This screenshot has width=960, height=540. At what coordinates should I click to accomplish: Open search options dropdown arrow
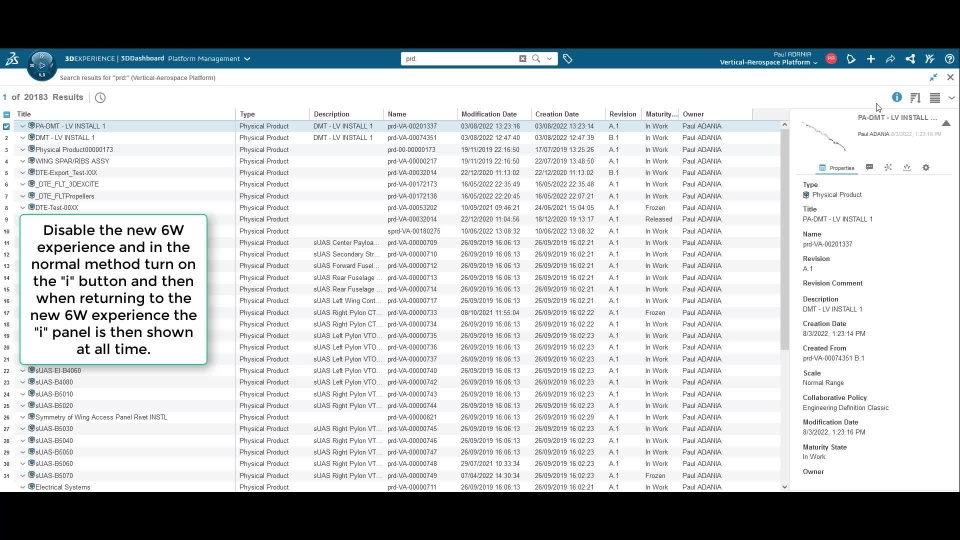point(549,59)
